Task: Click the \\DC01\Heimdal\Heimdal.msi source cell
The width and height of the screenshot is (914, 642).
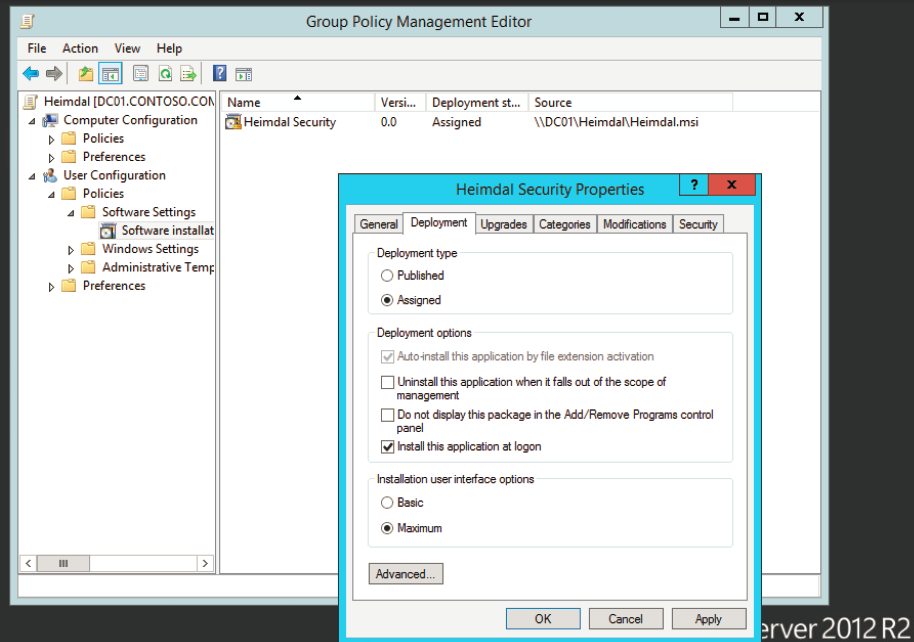Action: [616, 122]
